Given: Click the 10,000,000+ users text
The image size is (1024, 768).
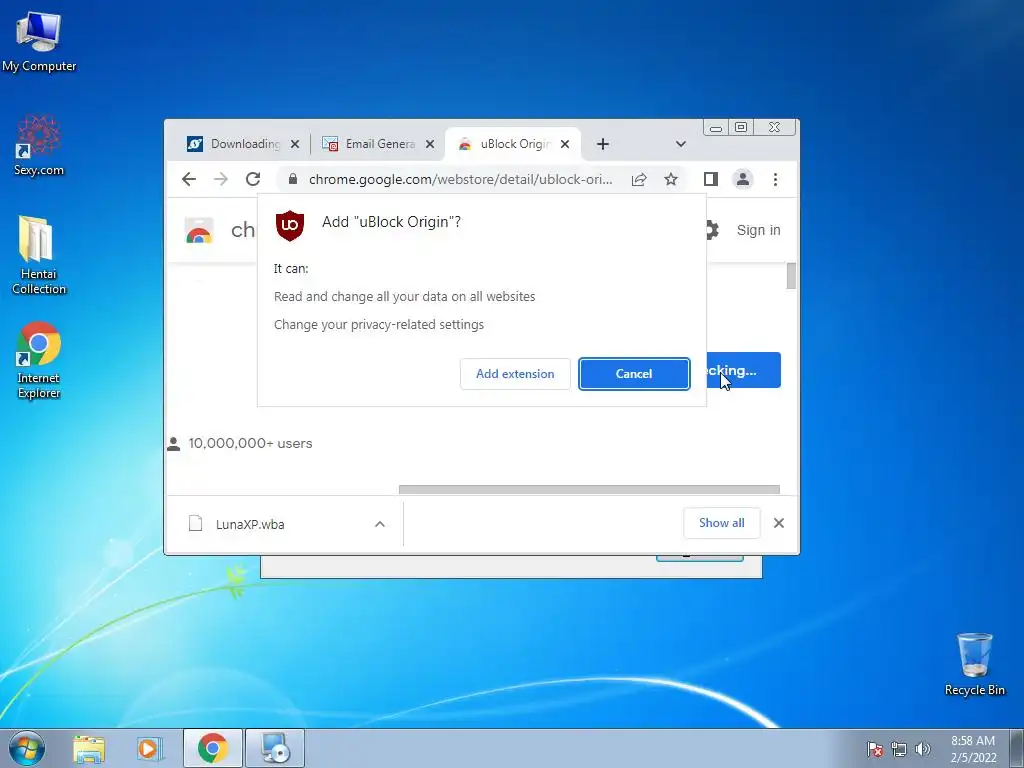Looking at the screenshot, I should [250, 443].
